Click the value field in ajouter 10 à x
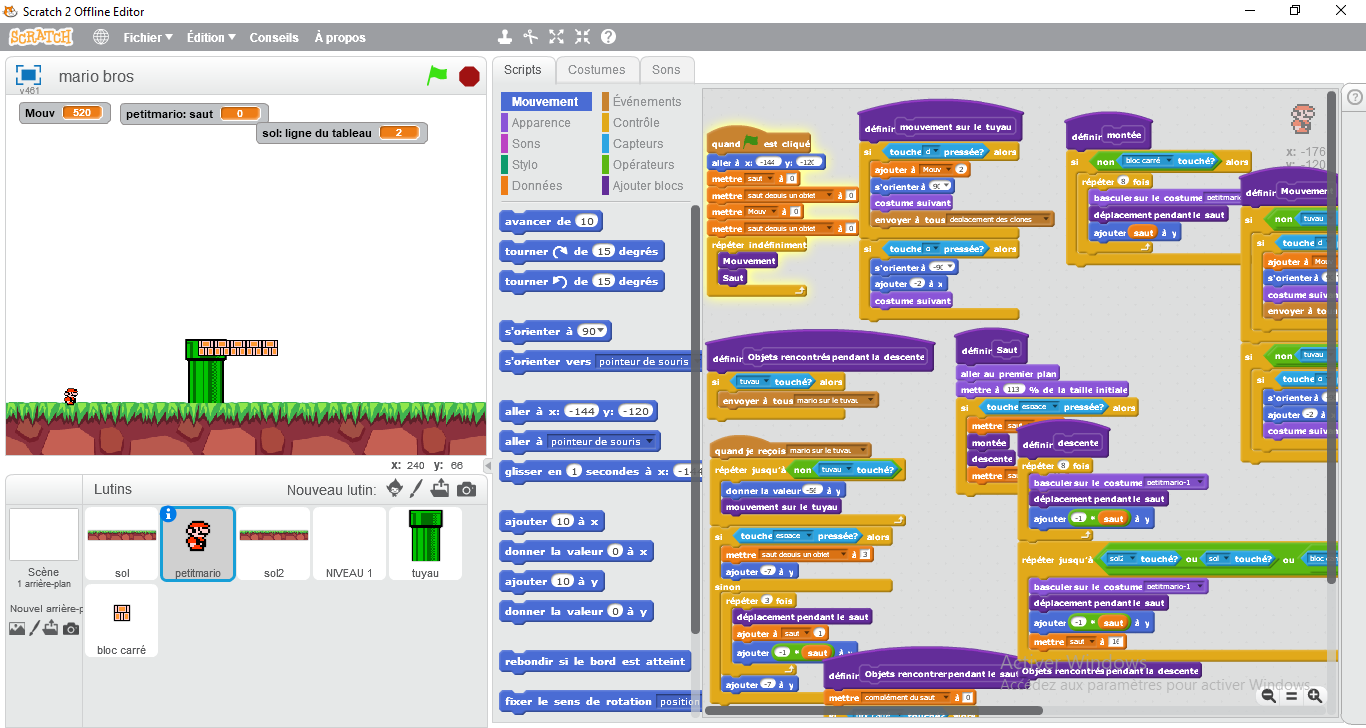The width and height of the screenshot is (1366, 728). [x=563, y=522]
